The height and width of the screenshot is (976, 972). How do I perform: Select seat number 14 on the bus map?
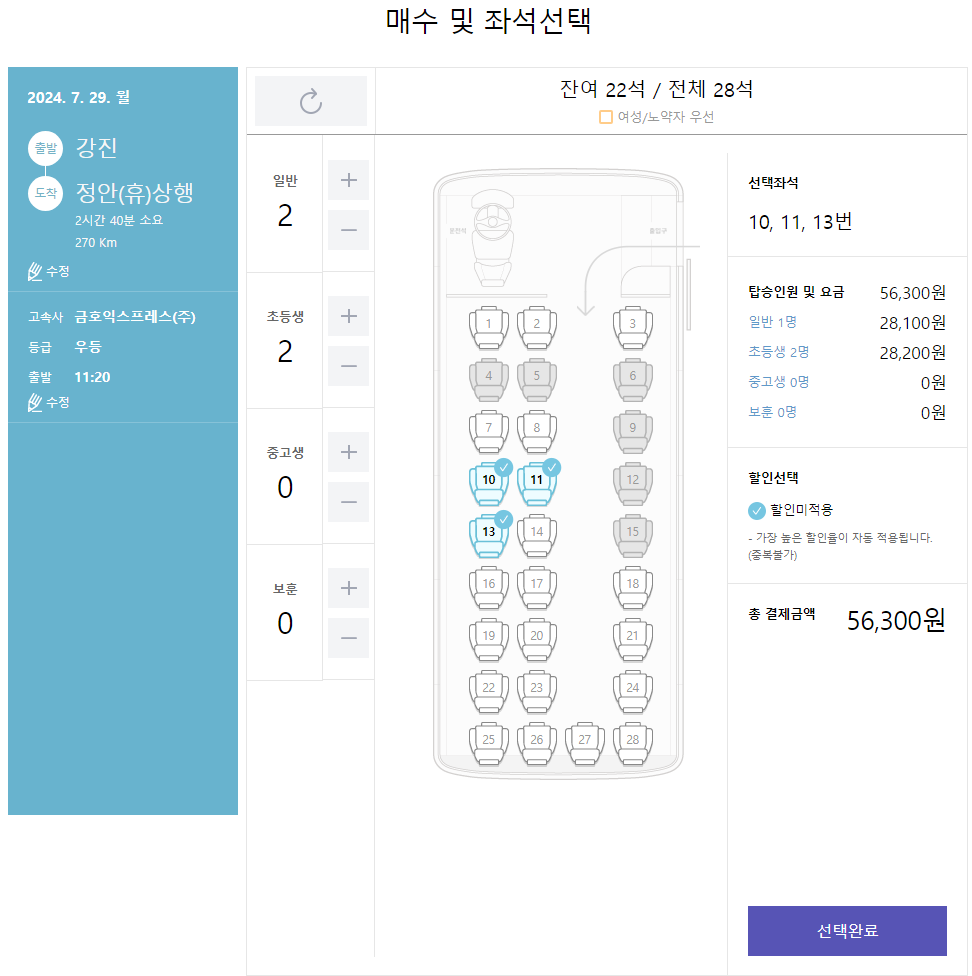coord(537,533)
